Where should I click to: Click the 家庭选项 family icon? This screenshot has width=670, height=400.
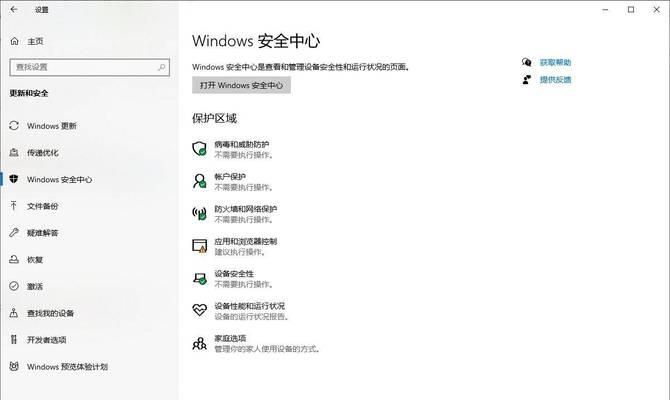click(x=200, y=343)
